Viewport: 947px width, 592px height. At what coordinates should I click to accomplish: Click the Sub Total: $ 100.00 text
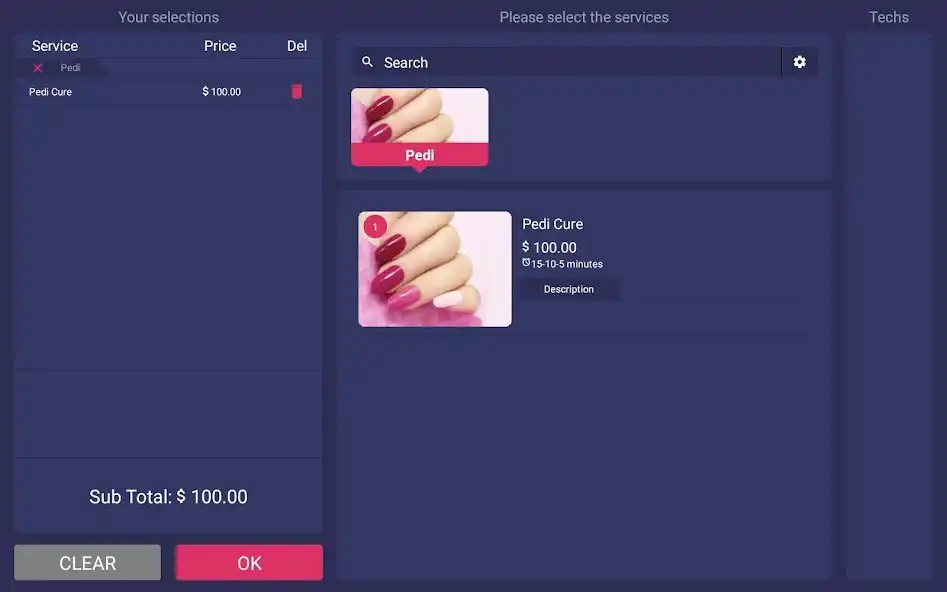tap(169, 497)
